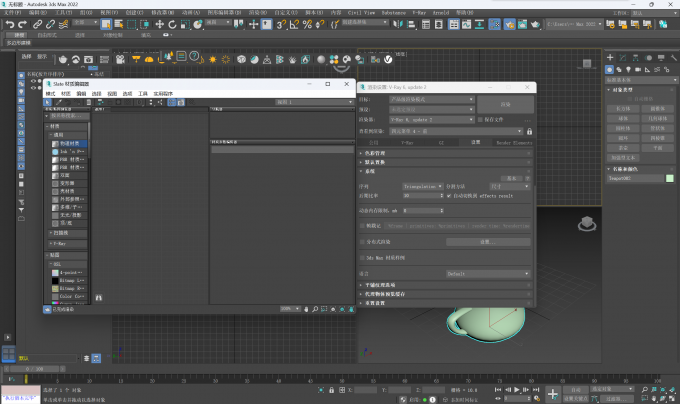This screenshot has width=680, height=404.
Task: Click the 设置... button for distributed rendering
Action: pyautogui.click(x=488, y=242)
